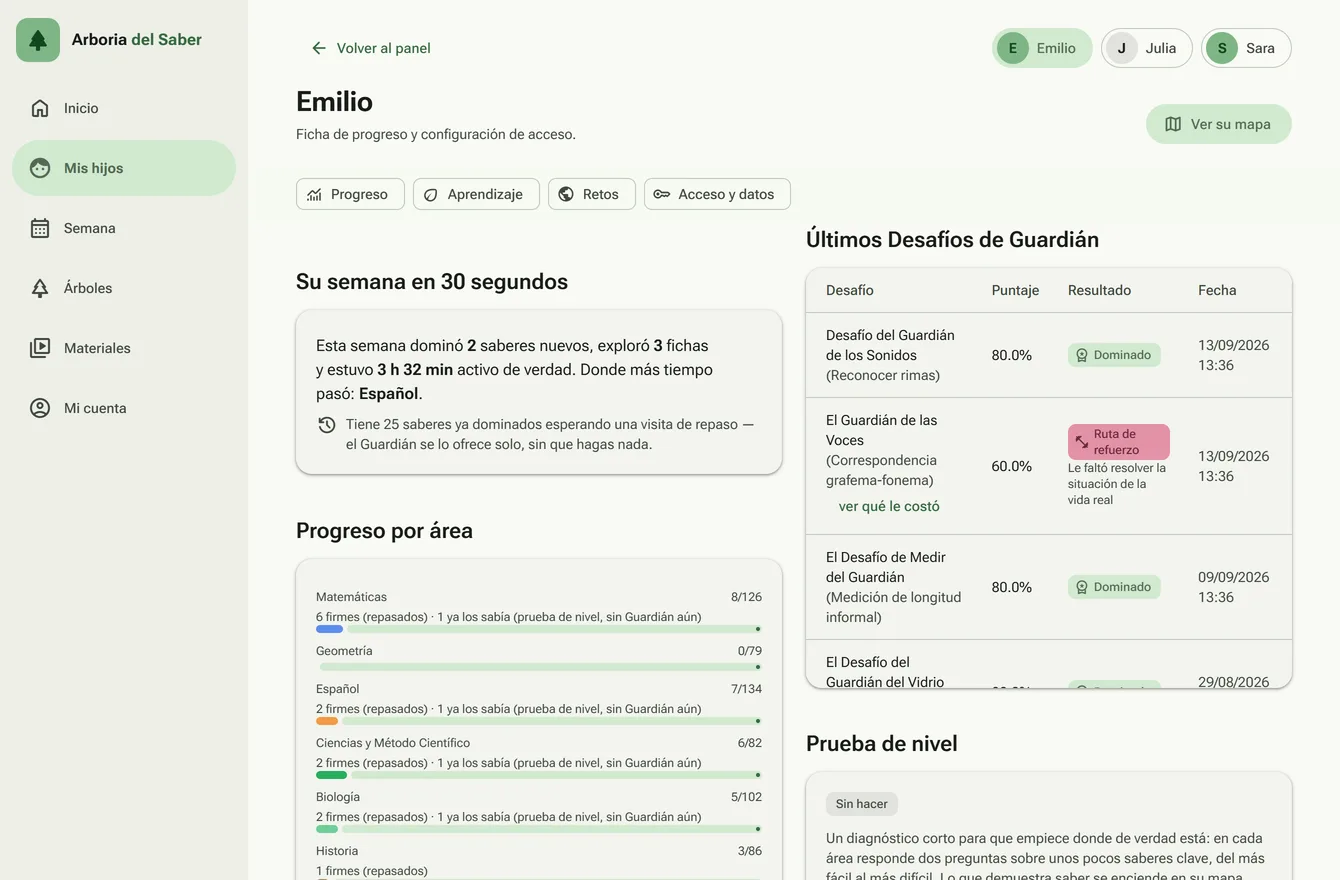Click the chart icon on the Progreso tab
This screenshot has width=1340, height=880.
point(315,194)
